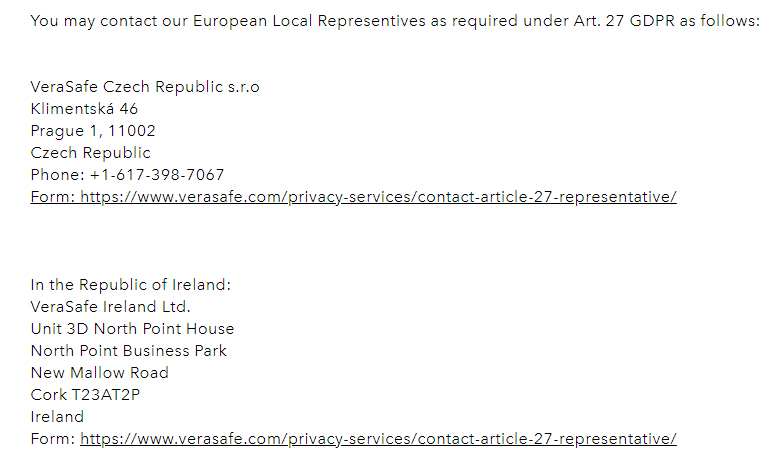Click the 'VeraSafe Ireland Ltd.' text line
This screenshot has width=770, height=470.
[x=110, y=307]
